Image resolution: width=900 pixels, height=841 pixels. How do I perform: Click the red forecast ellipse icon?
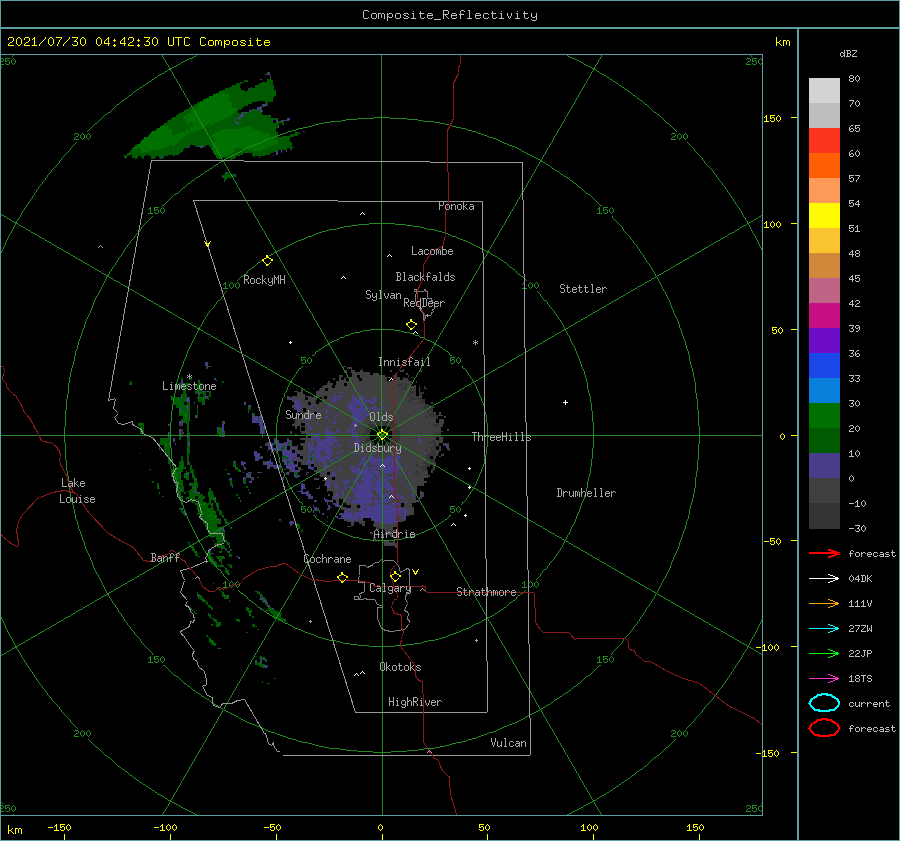[824, 728]
